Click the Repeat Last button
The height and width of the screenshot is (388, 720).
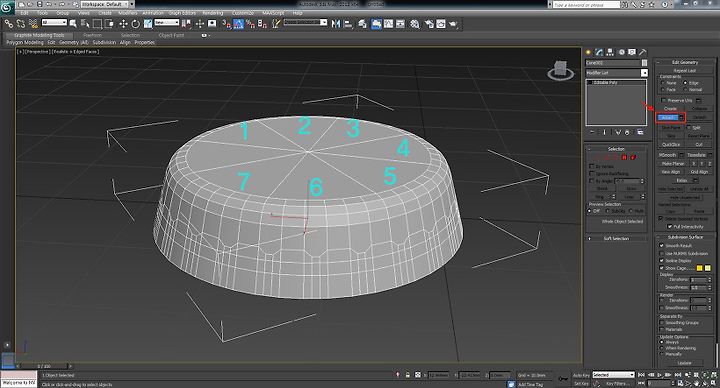685,70
